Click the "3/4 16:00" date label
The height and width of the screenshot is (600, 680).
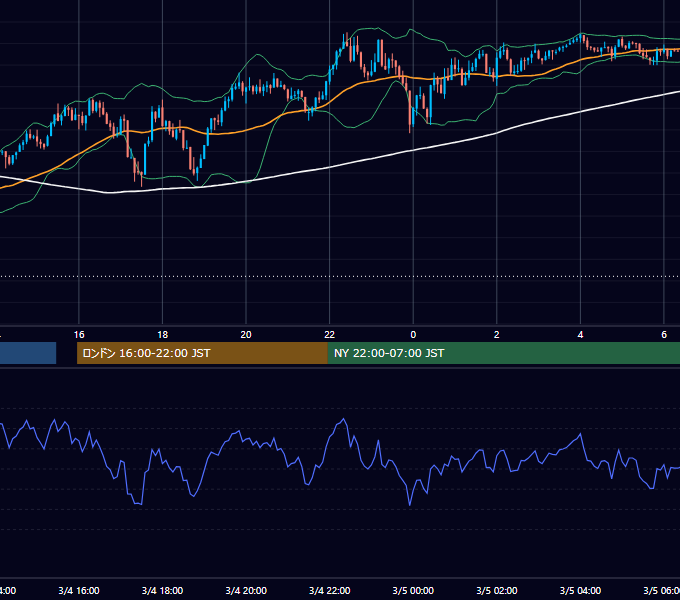point(79,590)
